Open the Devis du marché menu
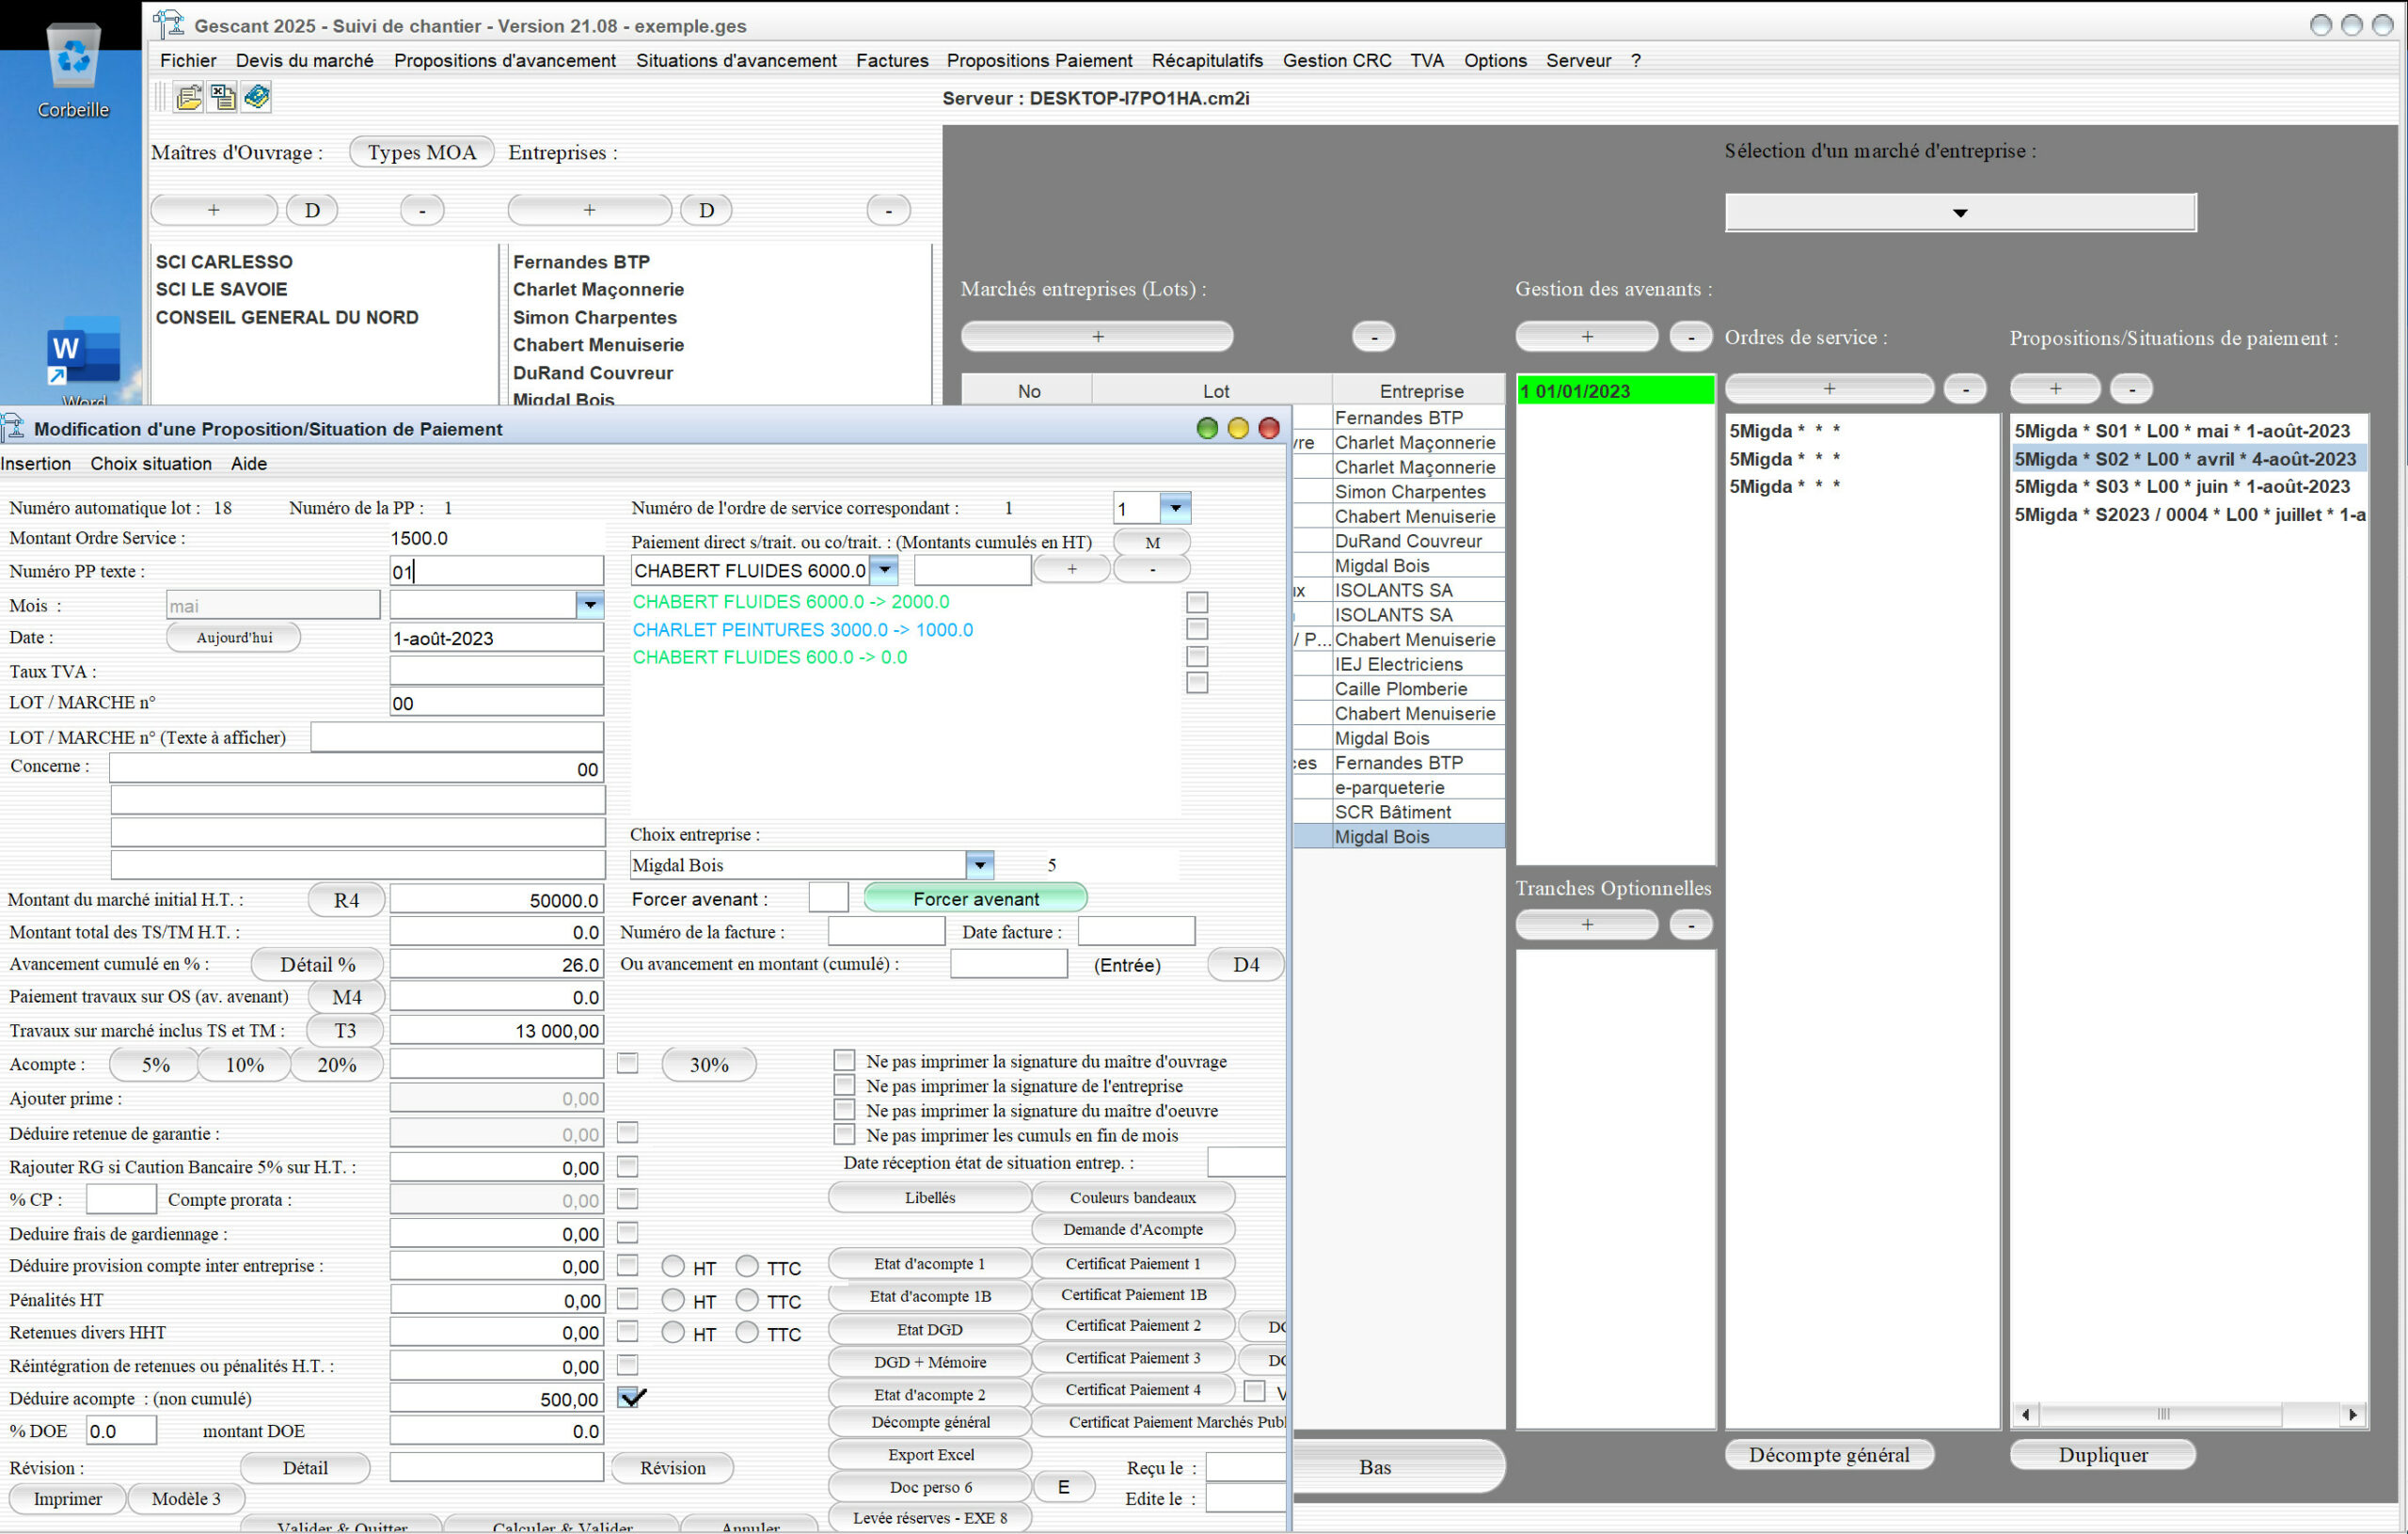Image resolution: width=2408 pixels, height=1534 pixels. point(304,60)
